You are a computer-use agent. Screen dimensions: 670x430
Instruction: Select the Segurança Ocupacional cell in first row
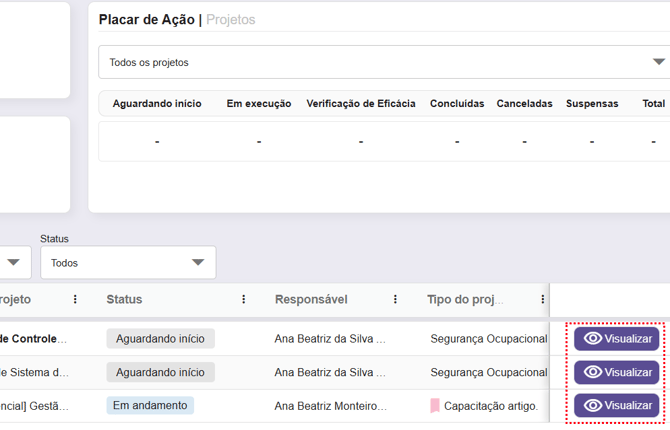point(488,339)
